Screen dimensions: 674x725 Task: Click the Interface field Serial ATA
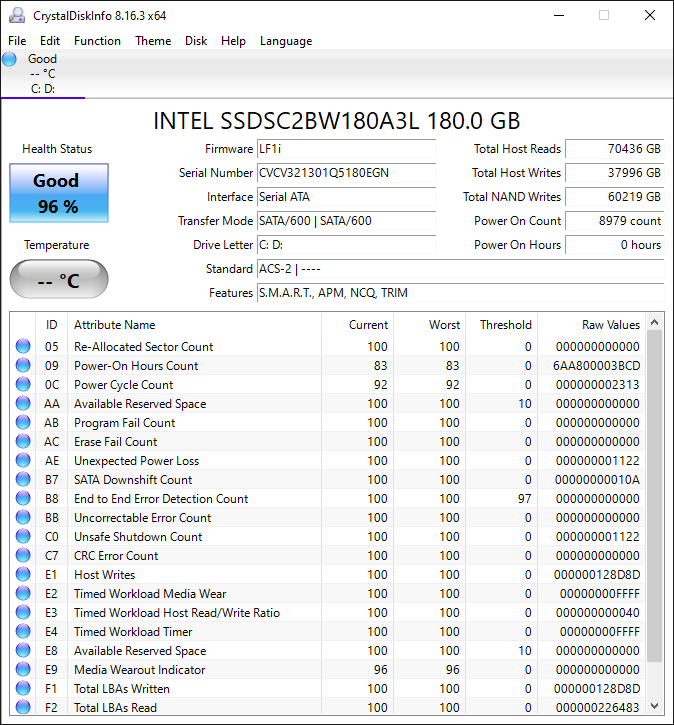pos(346,197)
